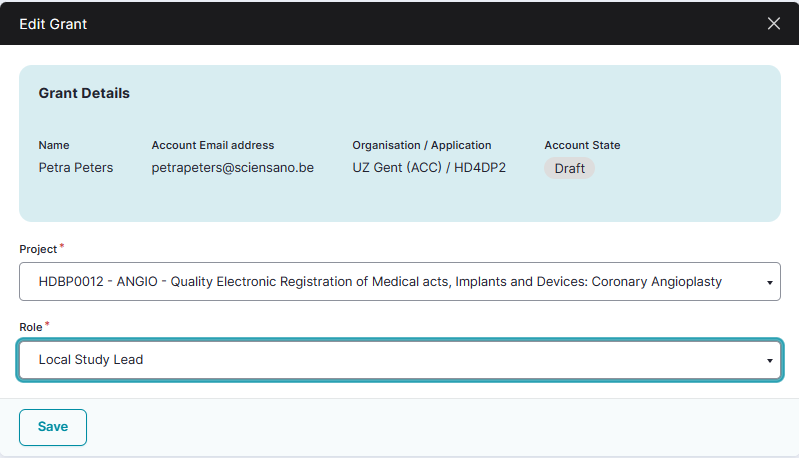Viewport: 799px width, 458px height.
Task: Click the Account State label
Action: pyautogui.click(x=582, y=145)
